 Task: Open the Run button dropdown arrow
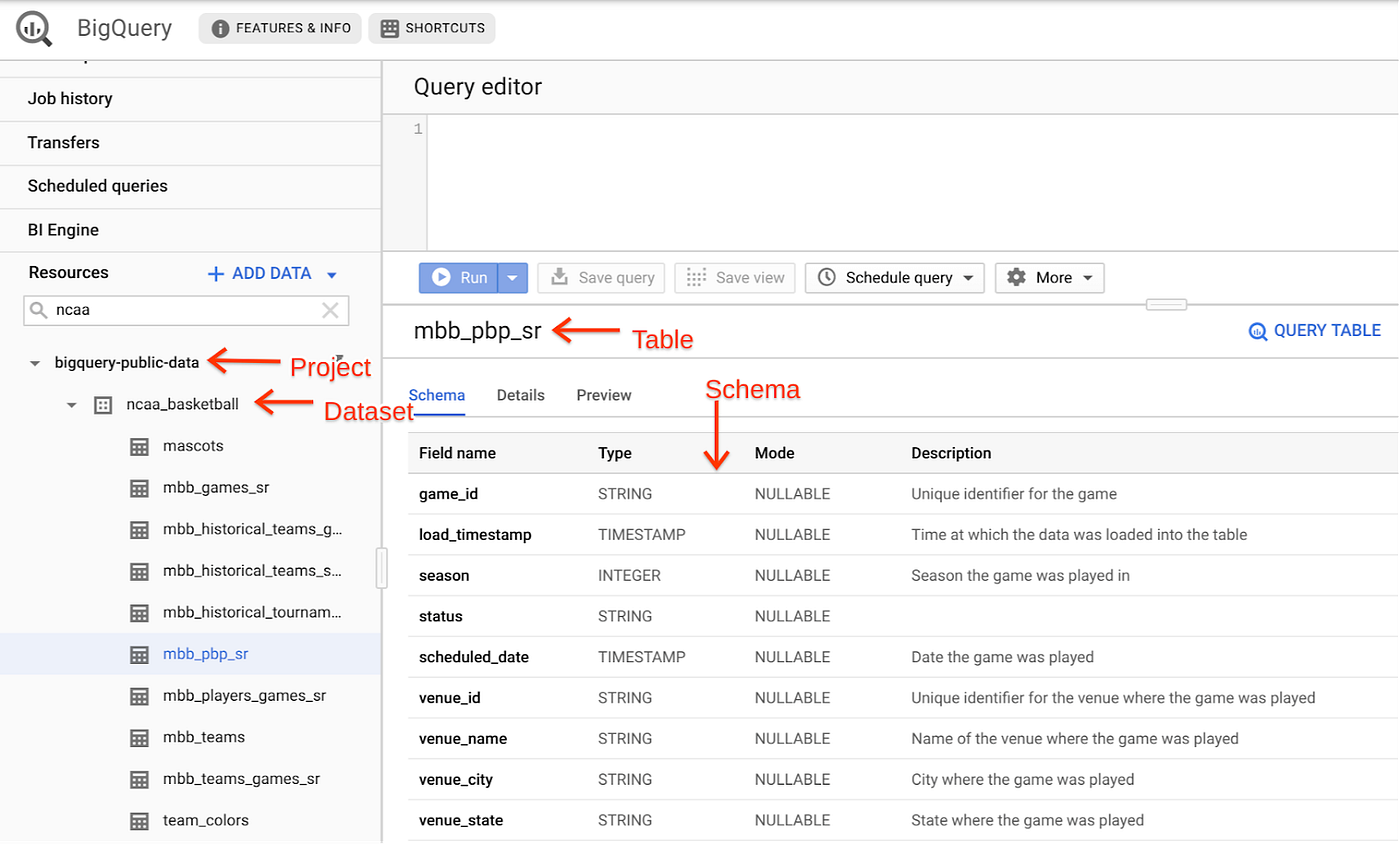tap(511, 277)
